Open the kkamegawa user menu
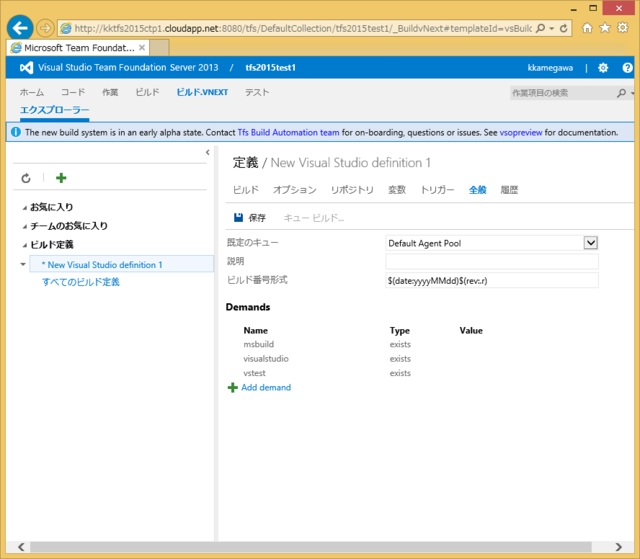The width and height of the screenshot is (640, 559). pos(550,68)
